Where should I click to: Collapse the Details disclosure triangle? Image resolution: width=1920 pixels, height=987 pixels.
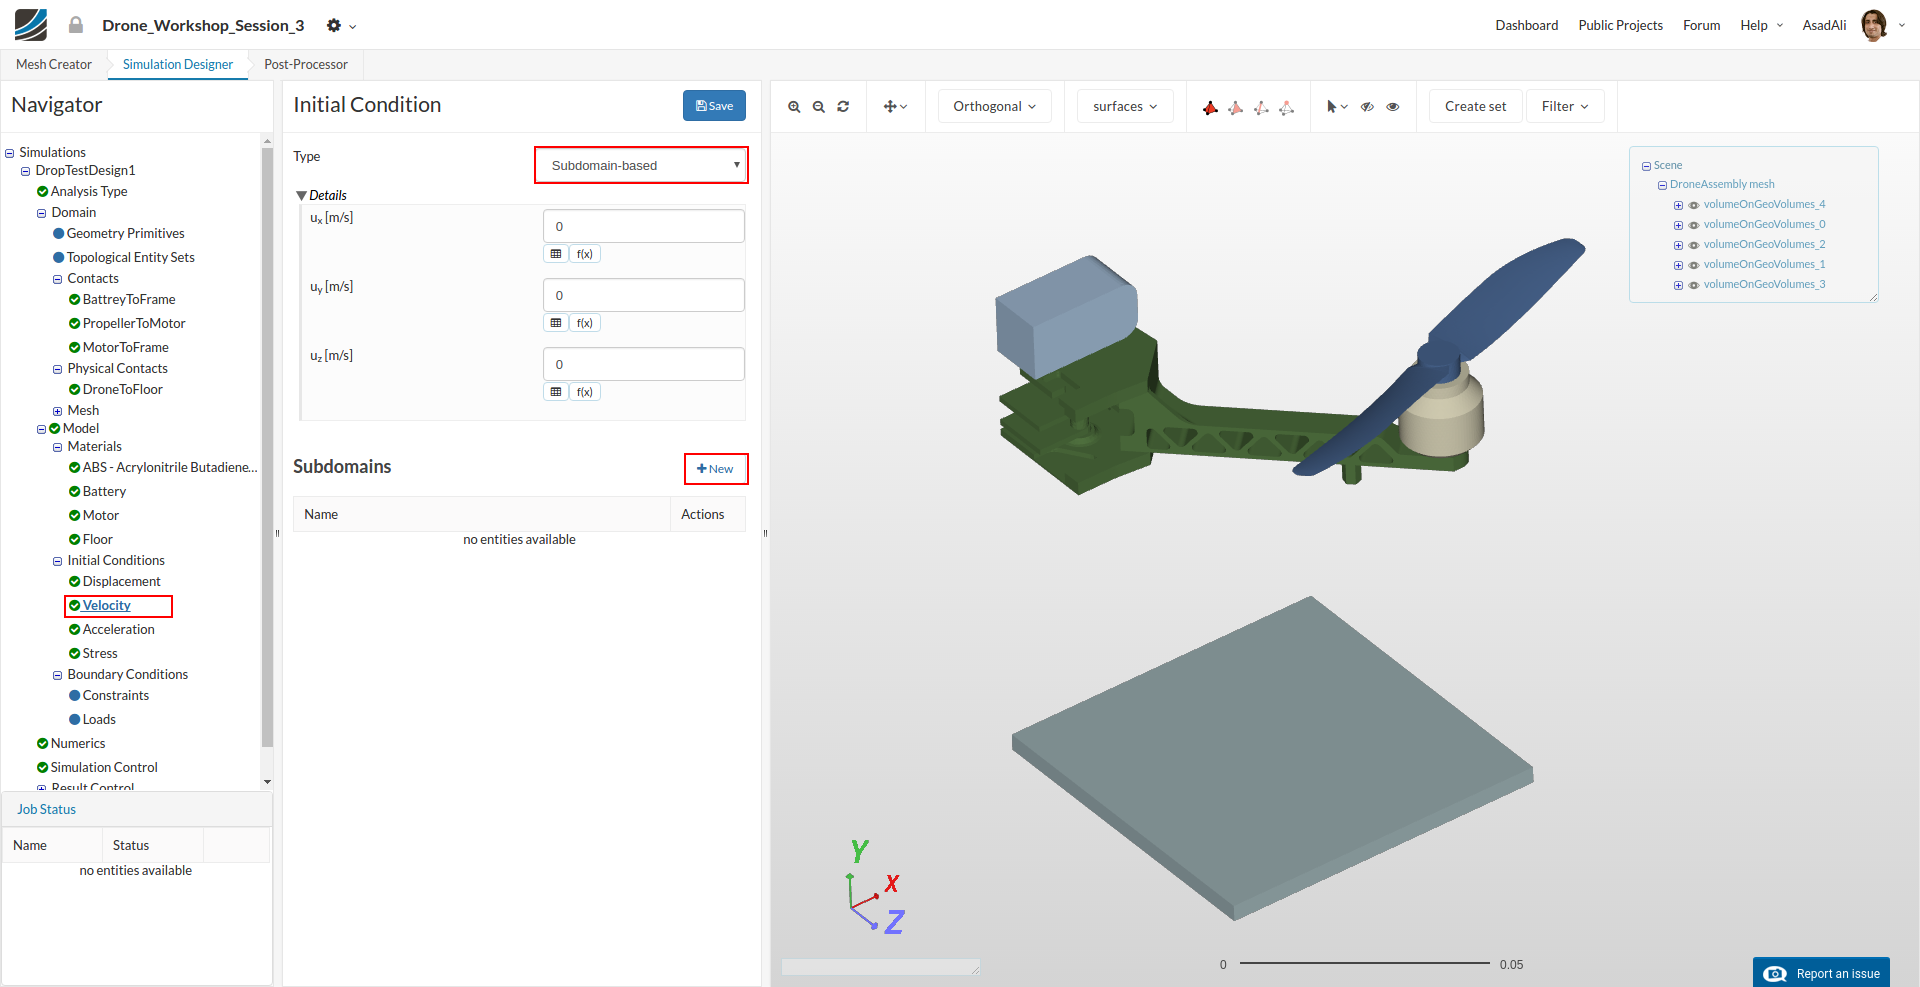(x=301, y=196)
